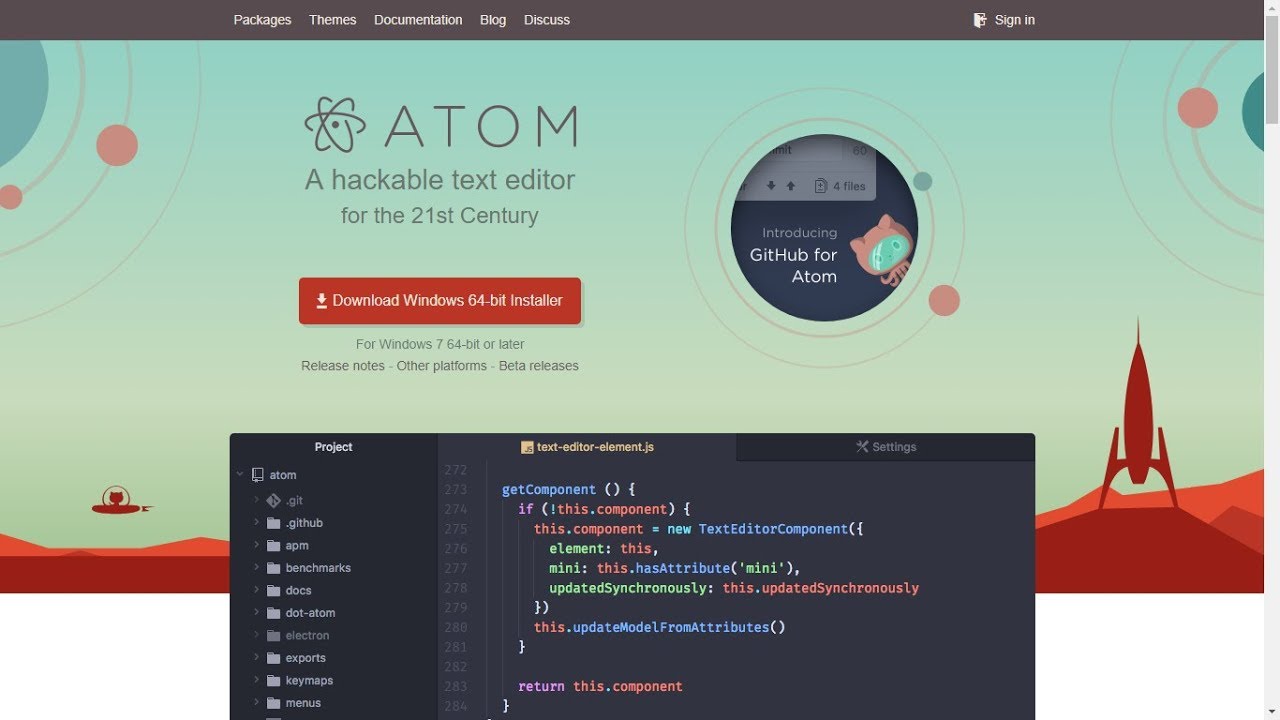Click the dot-atom folder icon
Viewport: 1280px width, 720px height.
click(x=273, y=613)
